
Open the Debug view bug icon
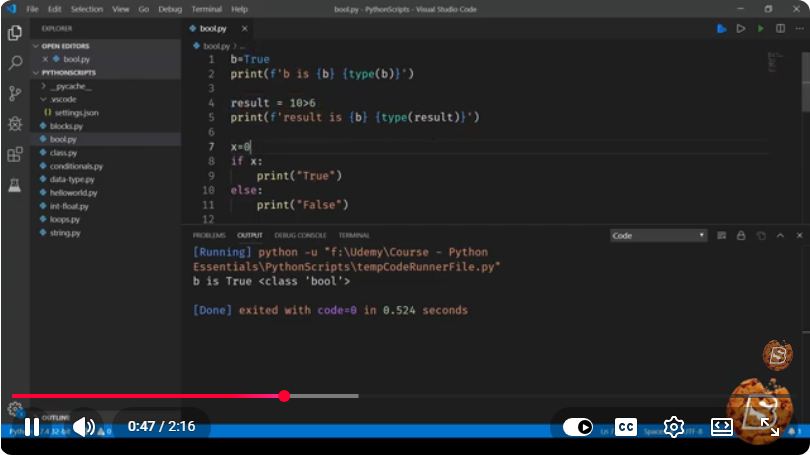coord(15,123)
